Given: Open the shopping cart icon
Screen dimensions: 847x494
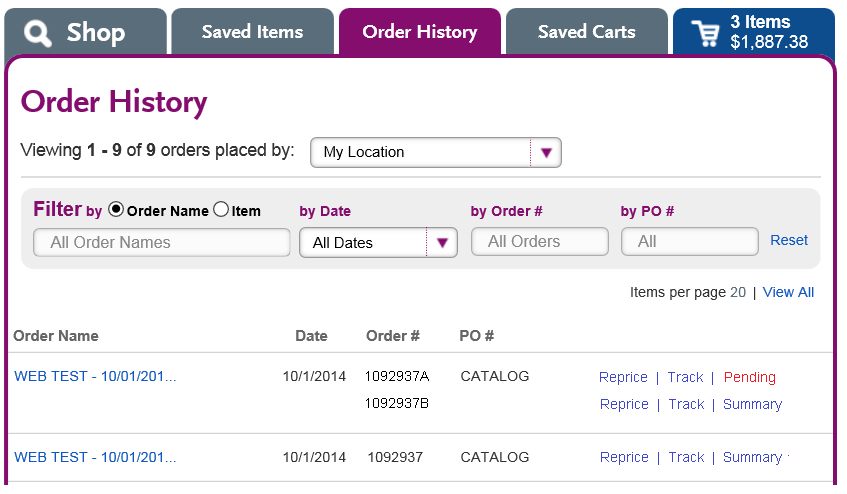Looking at the screenshot, I should (x=705, y=33).
